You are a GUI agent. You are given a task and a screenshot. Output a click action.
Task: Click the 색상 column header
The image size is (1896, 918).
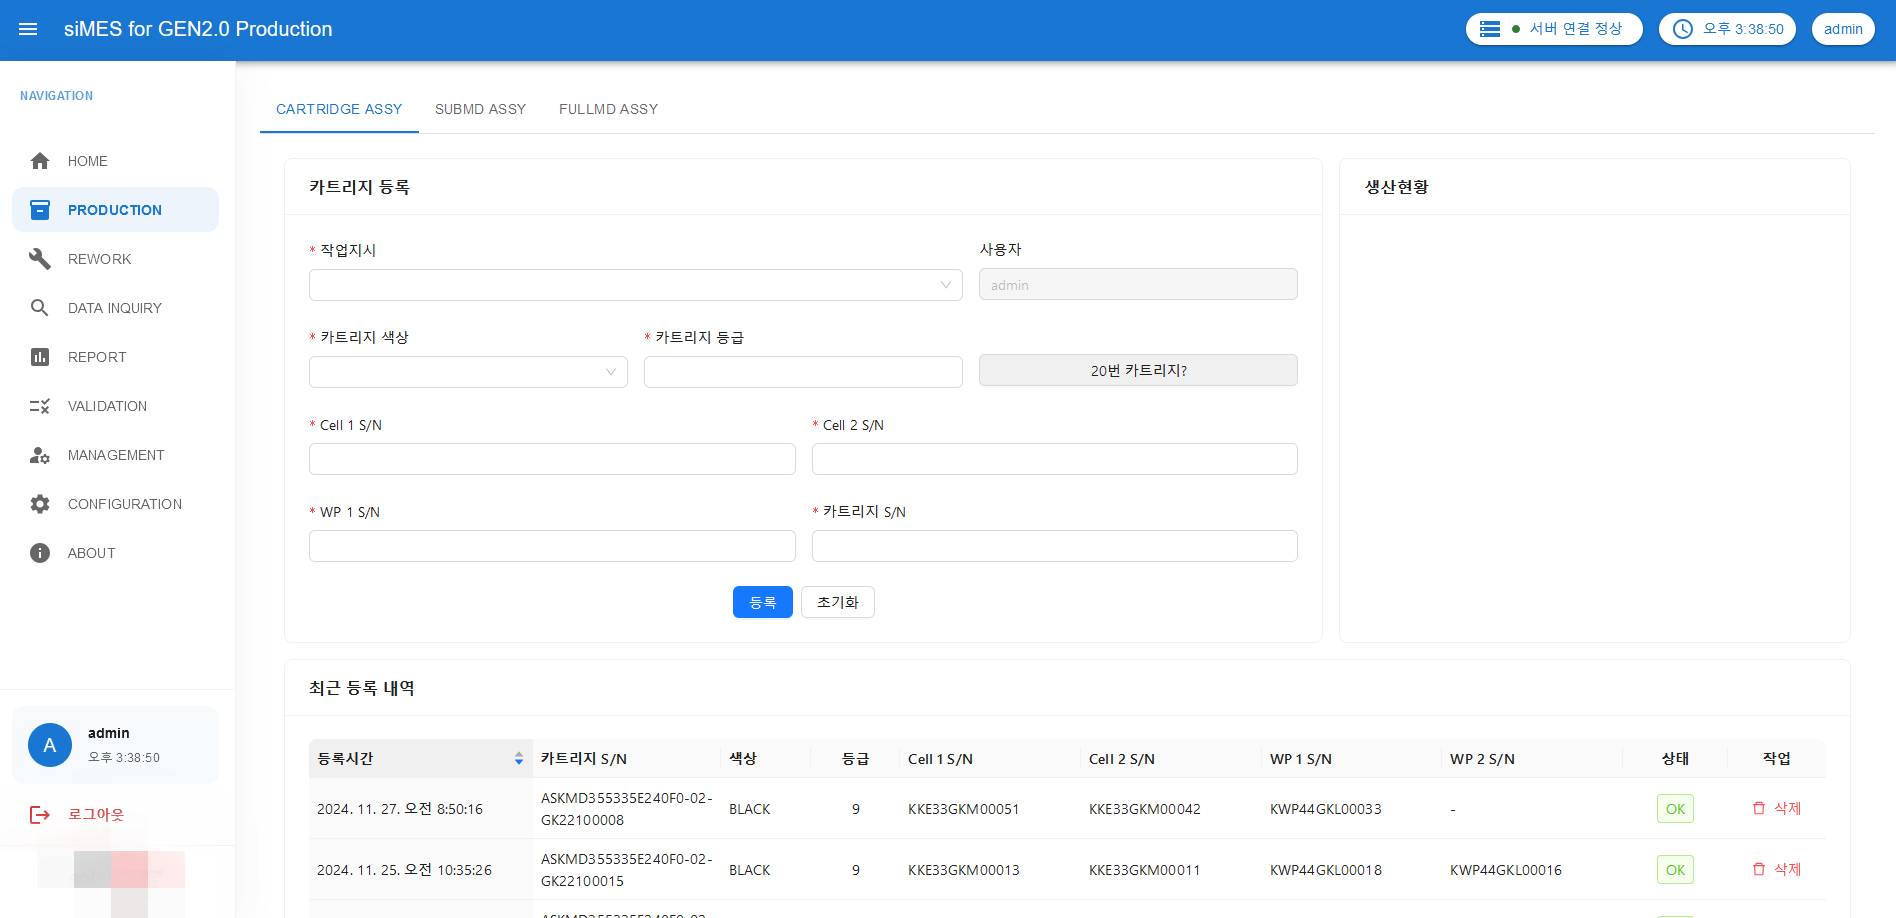coord(766,759)
